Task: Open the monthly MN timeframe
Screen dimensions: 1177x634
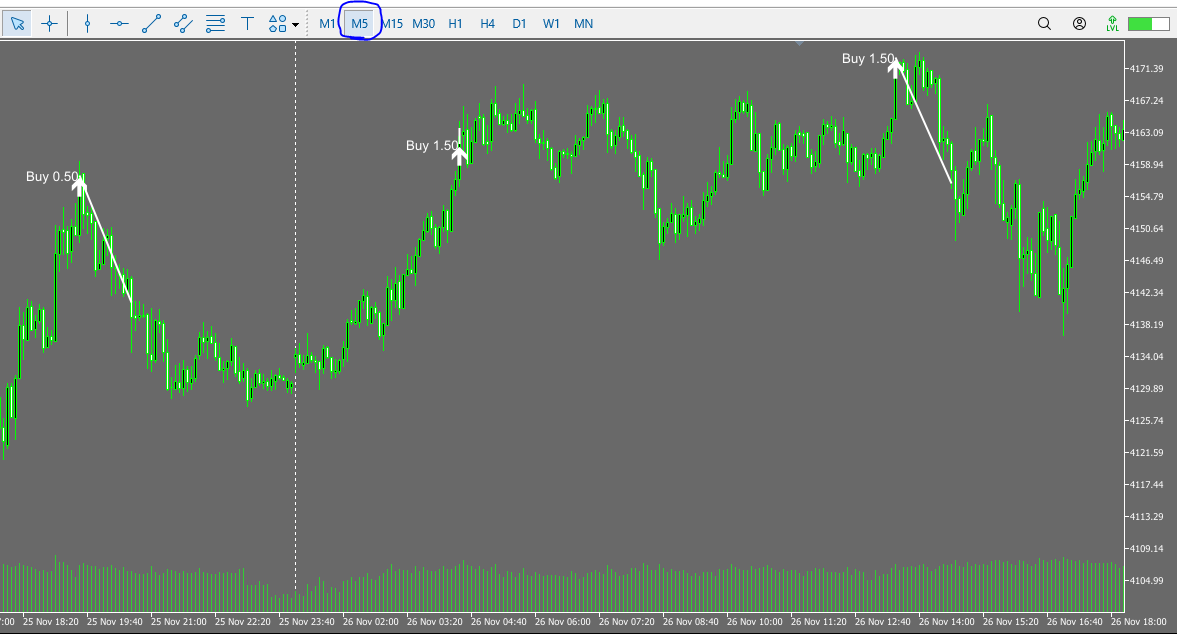Action: [583, 23]
